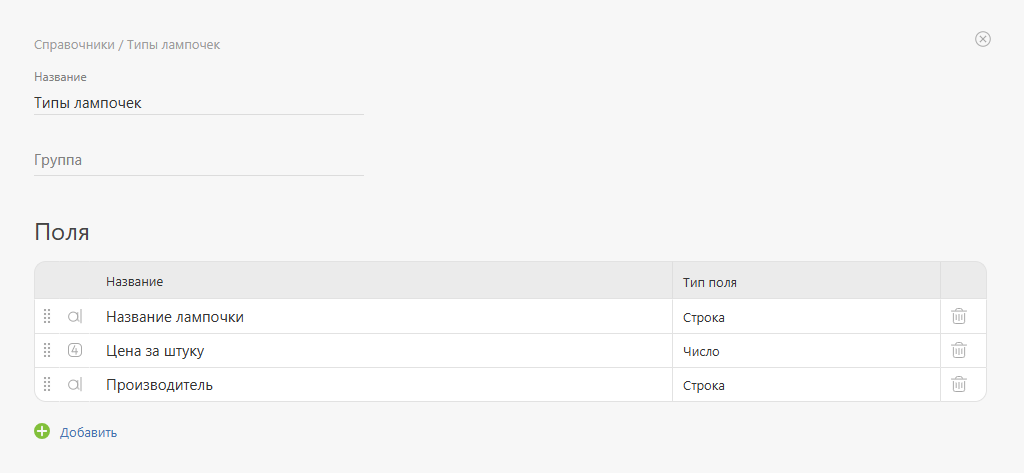Close the Типы лампочек editor
The height and width of the screenshot is (473, 1024).
(x=982, y=39)
